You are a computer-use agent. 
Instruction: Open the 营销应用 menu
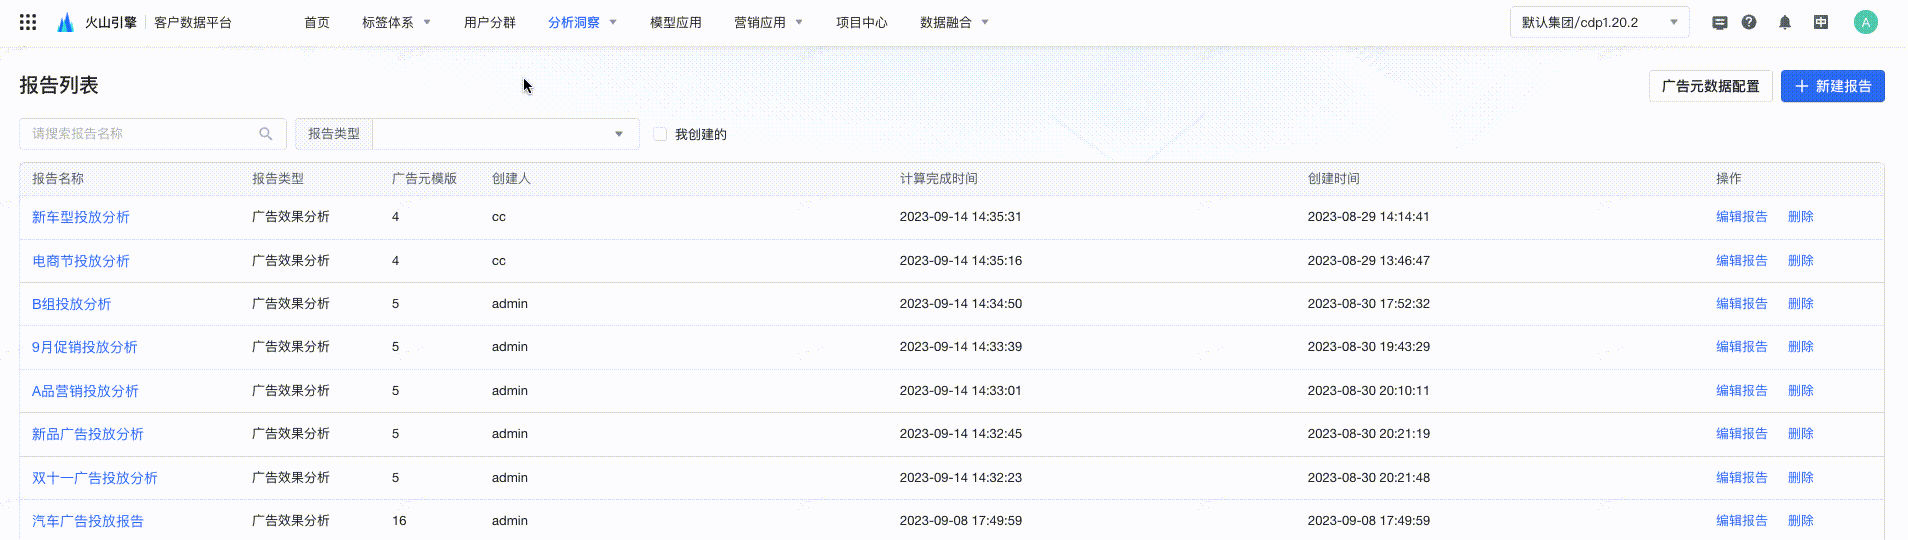(768, 22)
